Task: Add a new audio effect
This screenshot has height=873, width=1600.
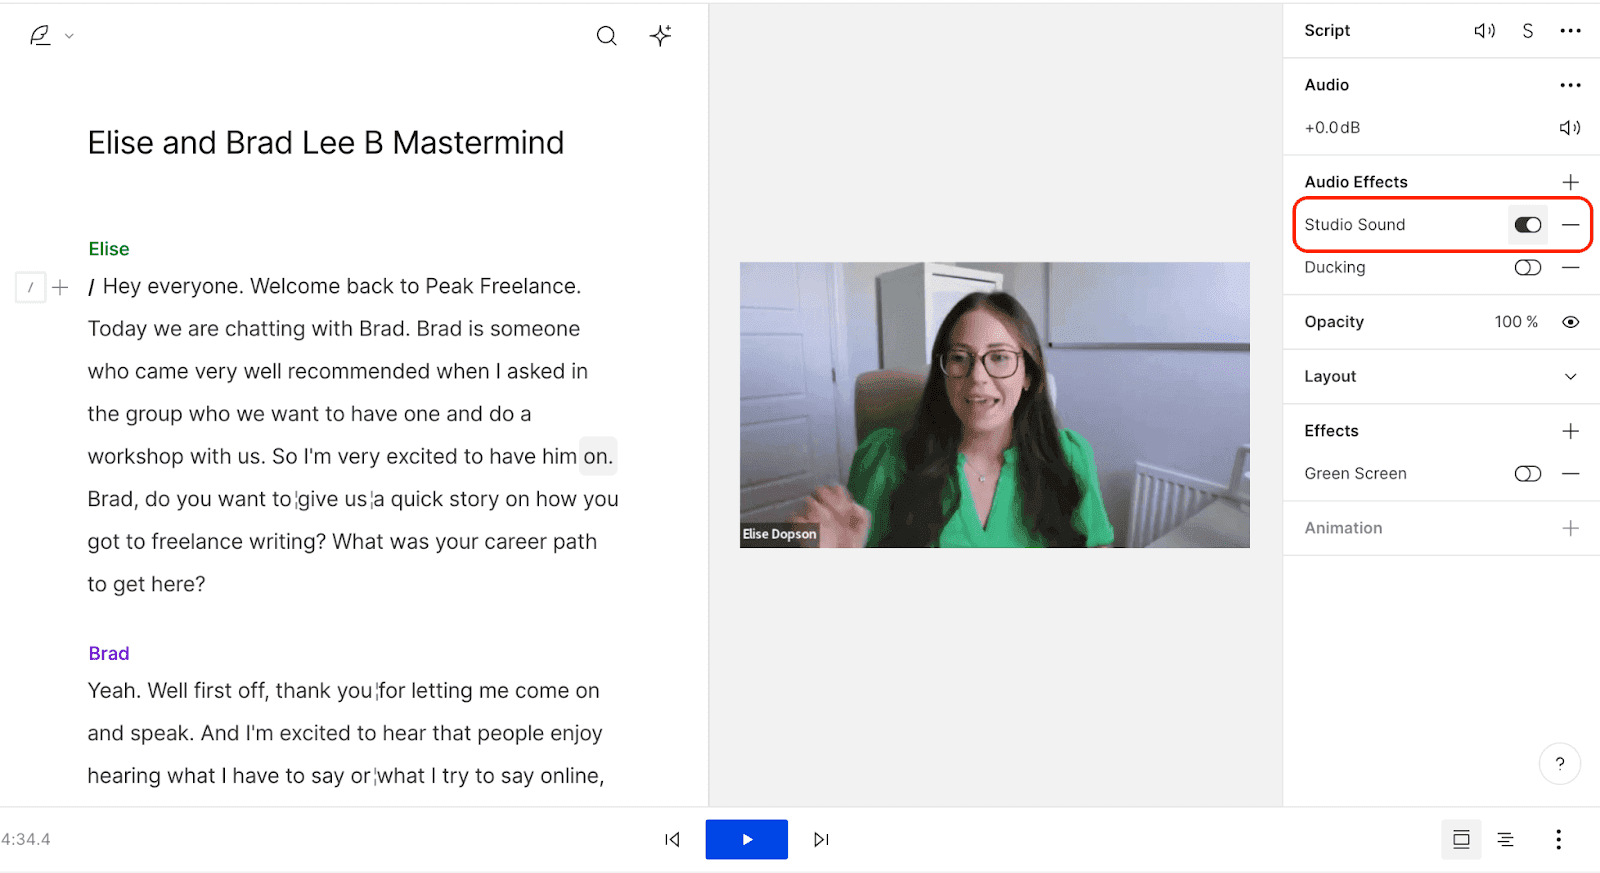Action: point(1570,182)
